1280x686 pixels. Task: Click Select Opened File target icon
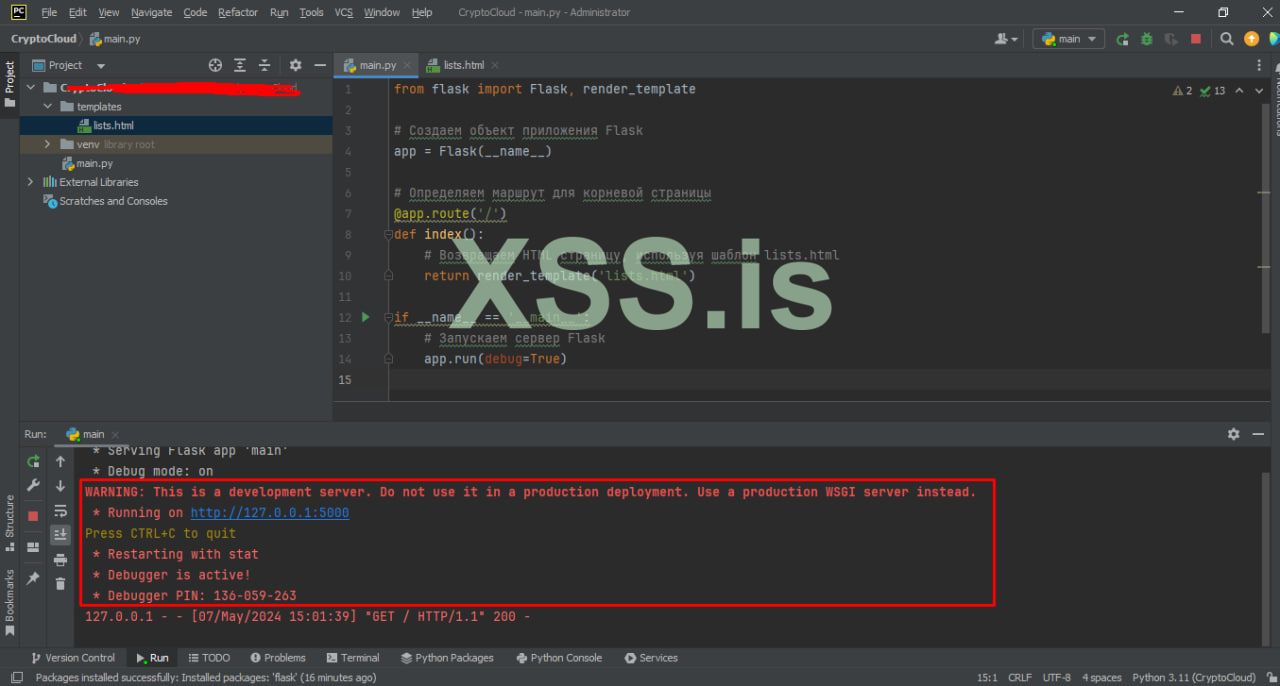[x=215, y=65]
